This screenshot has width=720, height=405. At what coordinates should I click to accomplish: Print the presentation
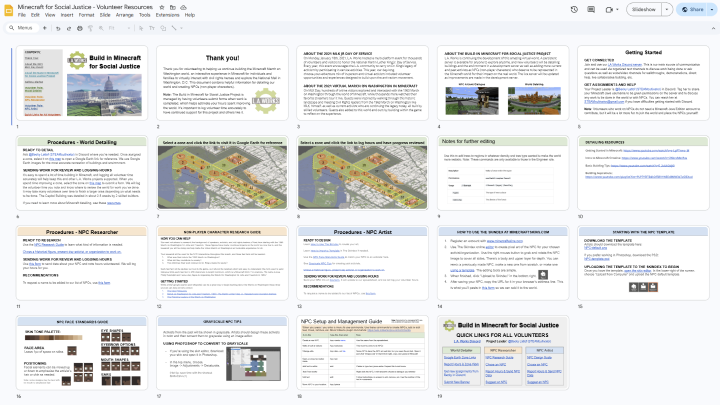[79, 28]
